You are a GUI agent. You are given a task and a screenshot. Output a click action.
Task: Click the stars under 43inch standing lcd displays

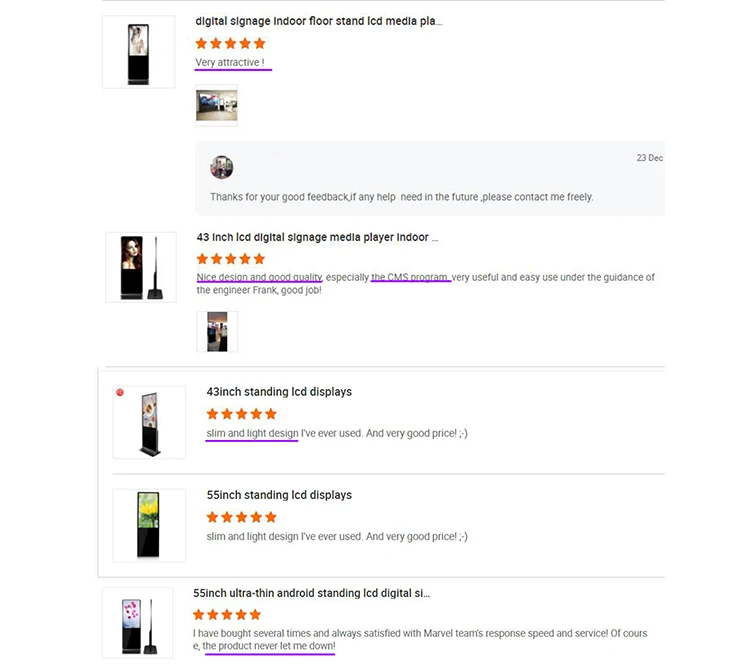[x=241, y=413]
